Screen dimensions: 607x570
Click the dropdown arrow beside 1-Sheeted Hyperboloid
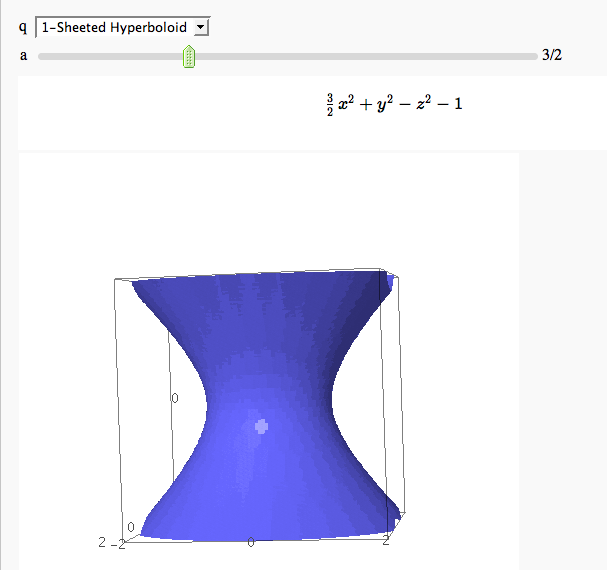[201, 27]
